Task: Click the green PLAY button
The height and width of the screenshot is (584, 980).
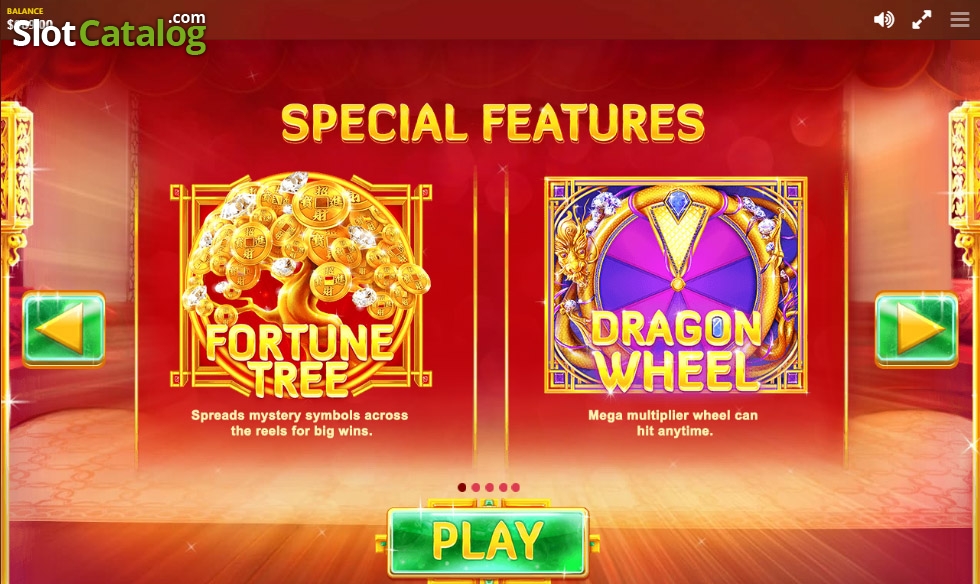Action: click(488, 541)
